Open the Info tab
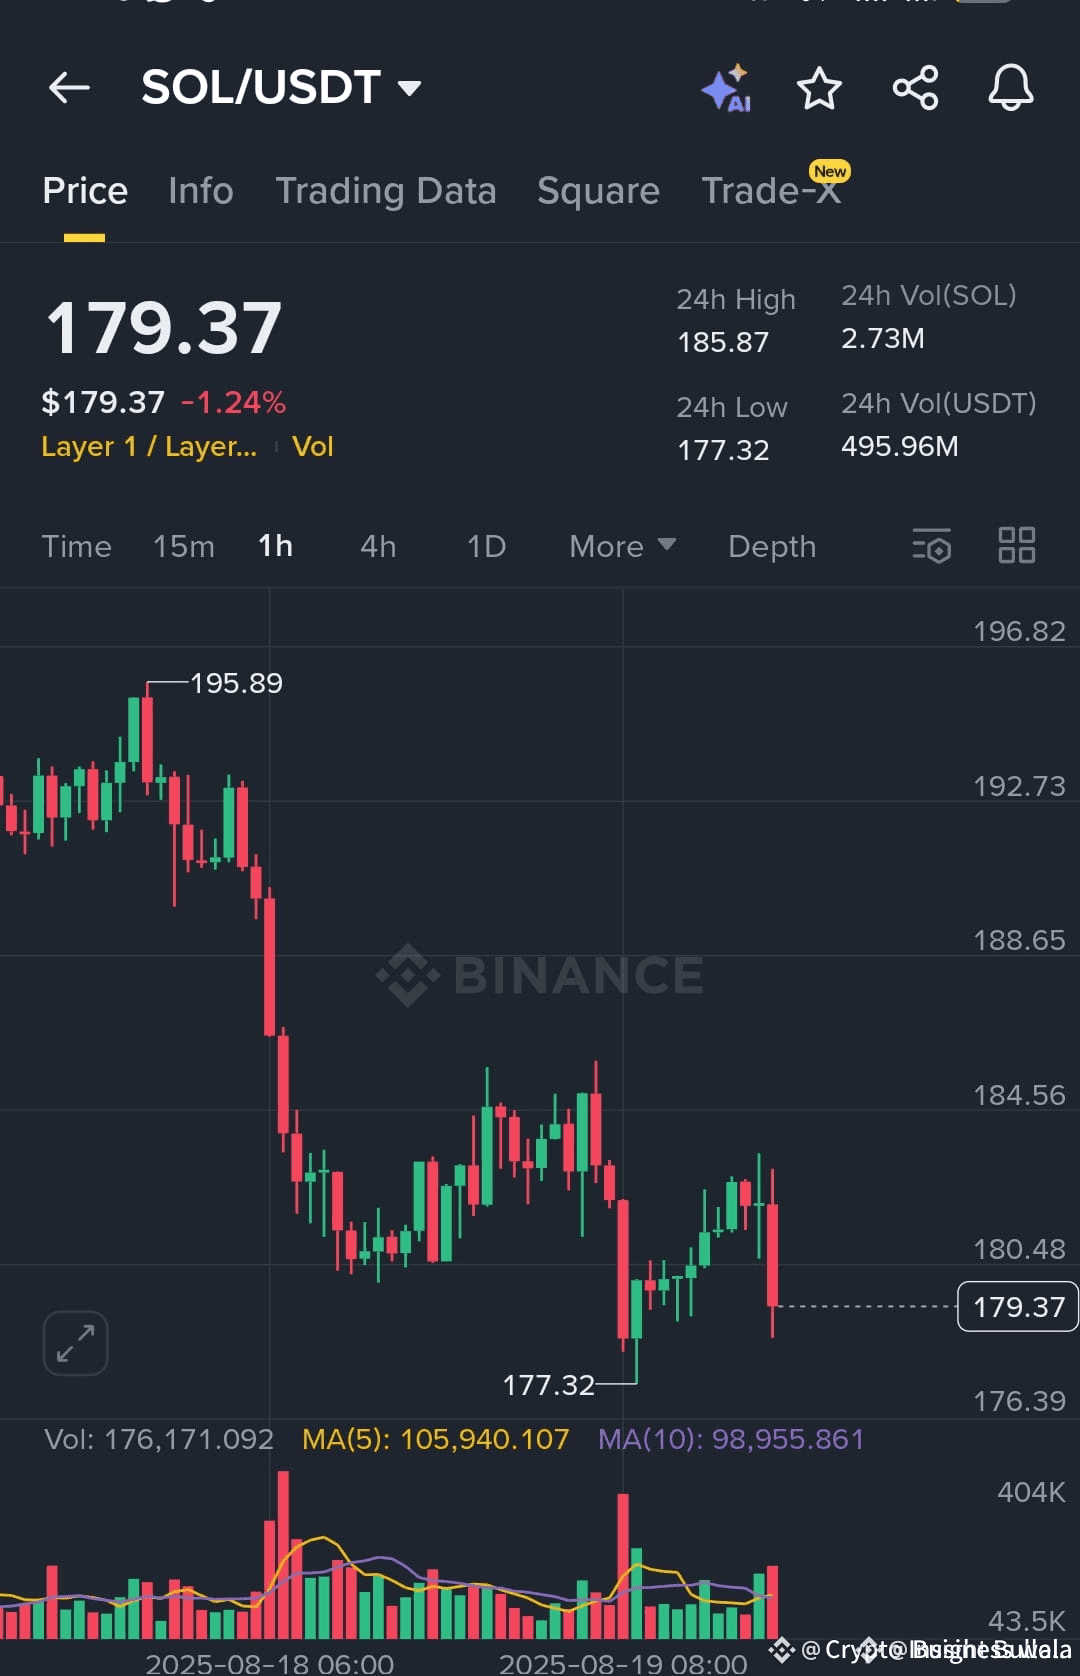The image size is (1080, 1676). click(201, 191)
